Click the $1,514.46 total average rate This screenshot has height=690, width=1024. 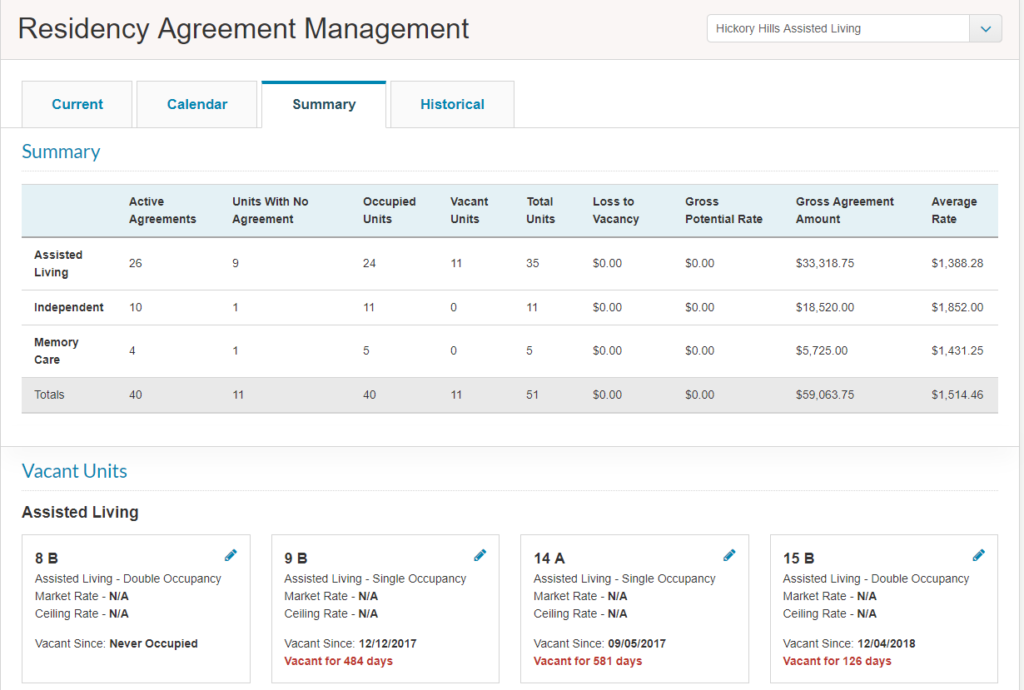pyautogui.click(x=957, y=395)
